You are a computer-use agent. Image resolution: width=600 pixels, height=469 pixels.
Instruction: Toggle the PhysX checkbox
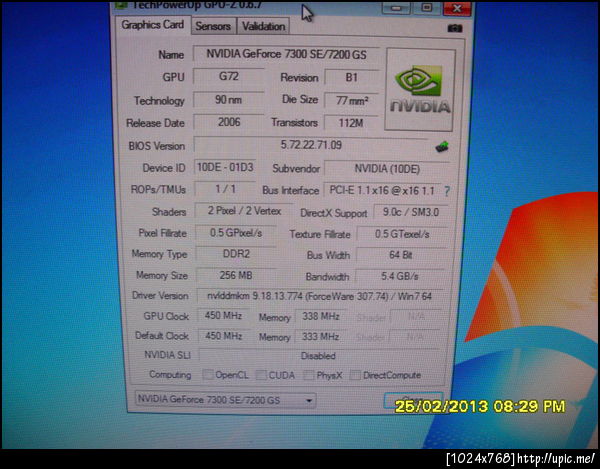(x=308, y=375)
